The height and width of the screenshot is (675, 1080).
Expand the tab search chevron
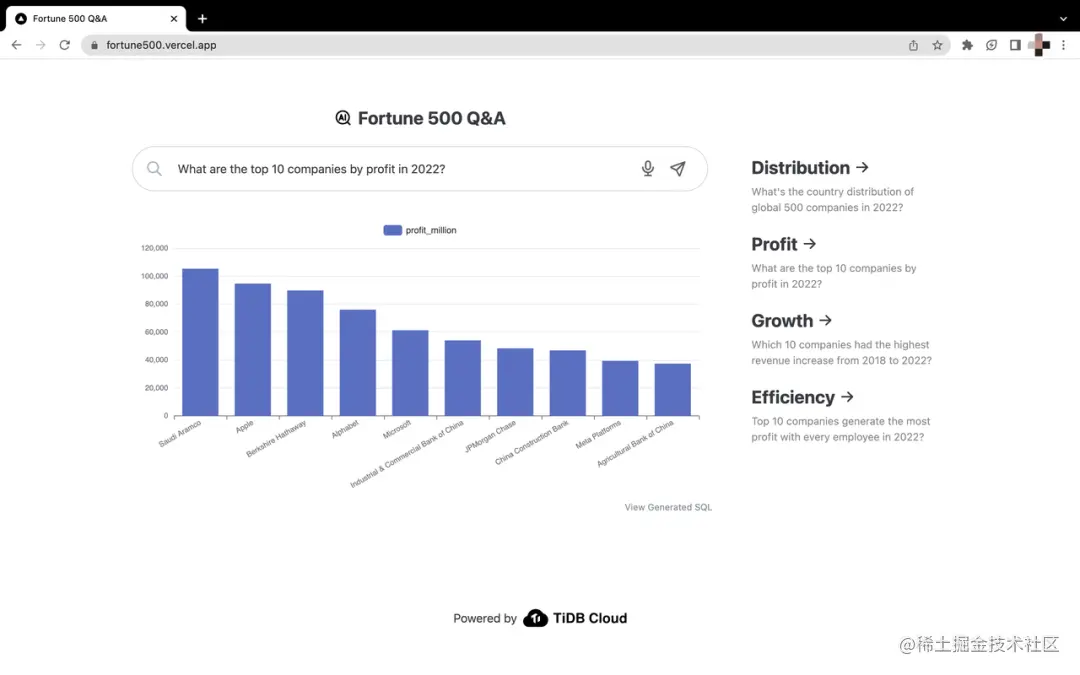tap(1063, 19)
